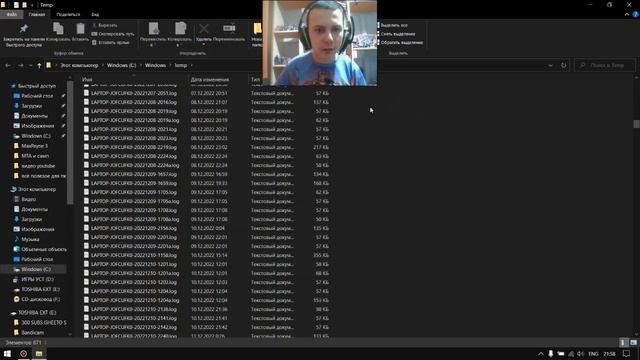Expand the Delete button dropdown arrow
This screenshot has width=640, height=360.
click(x=204, y=45)
